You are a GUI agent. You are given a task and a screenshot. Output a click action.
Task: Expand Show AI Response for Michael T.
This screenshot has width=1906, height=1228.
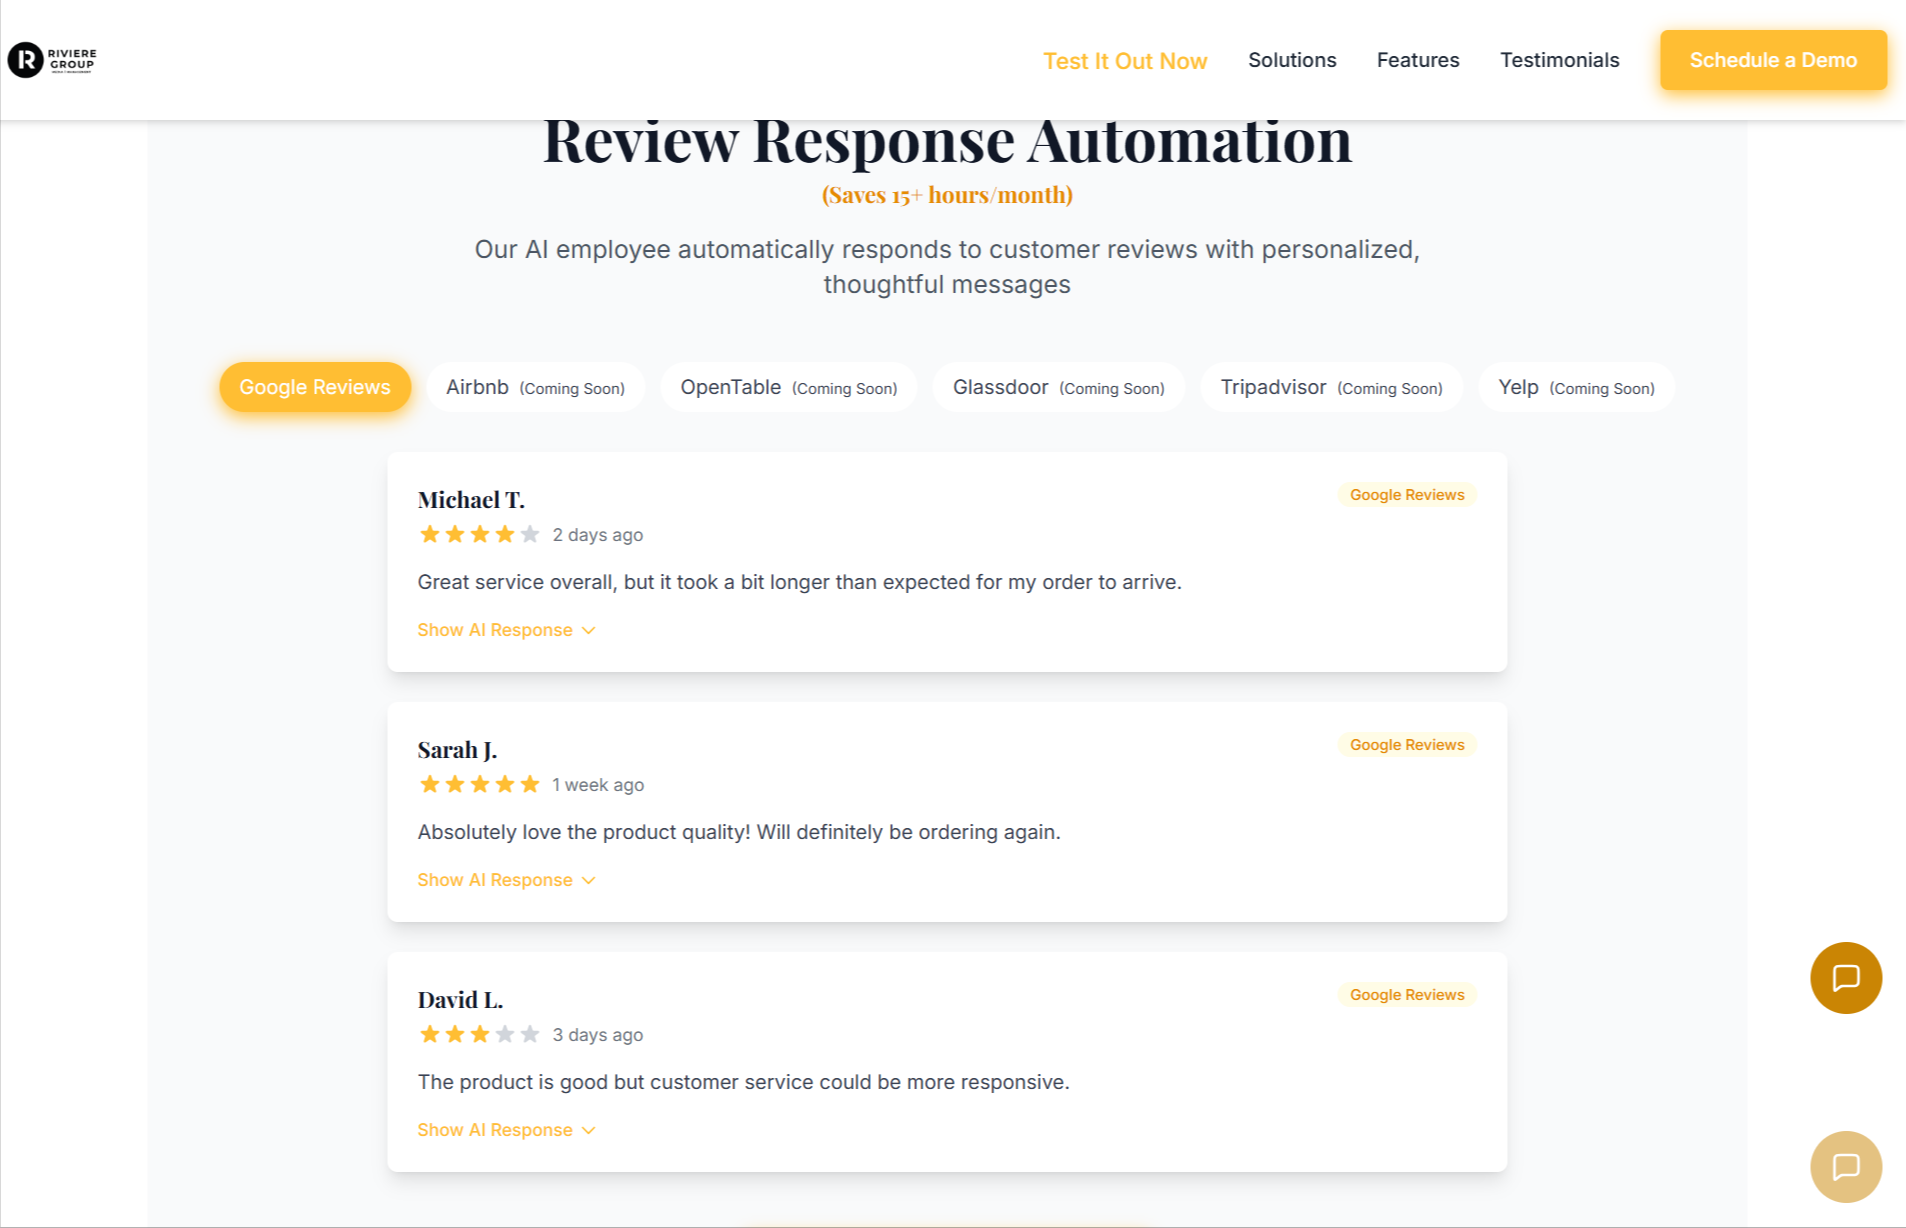pyautogui.click(x=506, y=630)
